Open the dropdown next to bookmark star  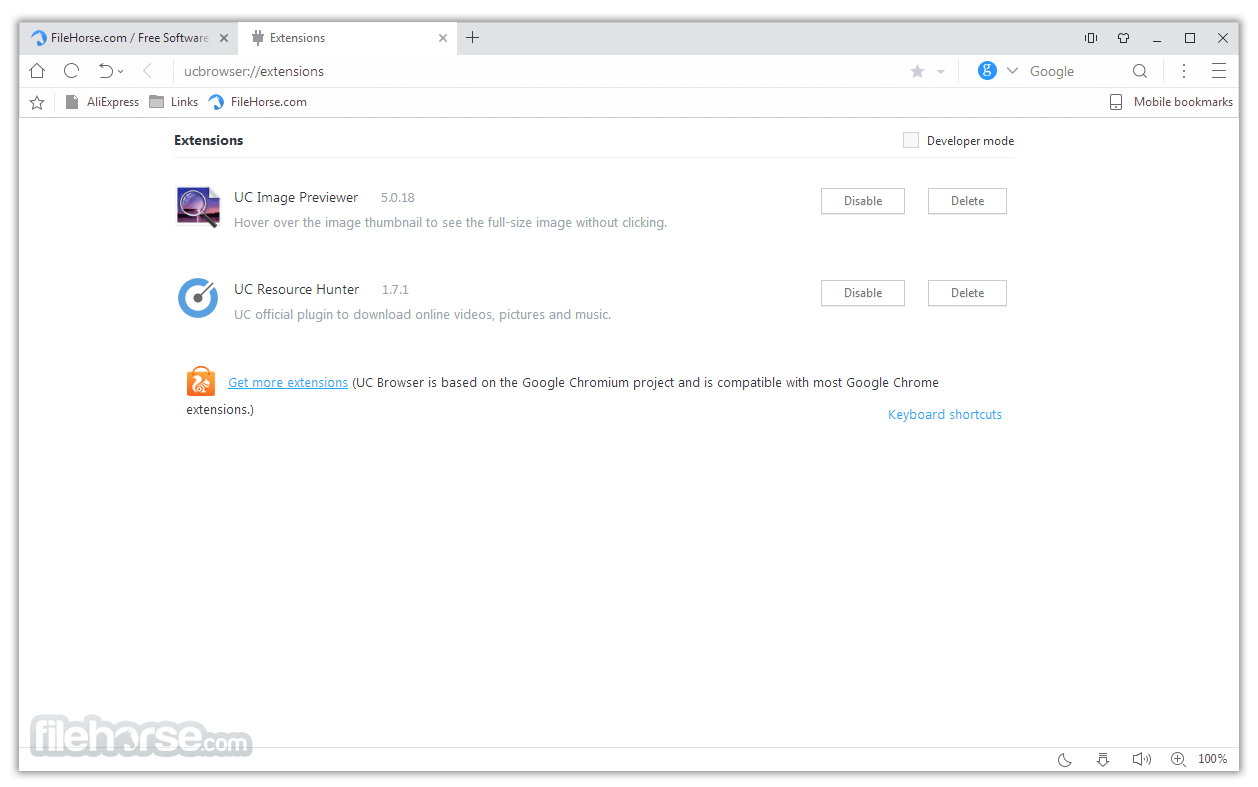pos(940,72)
